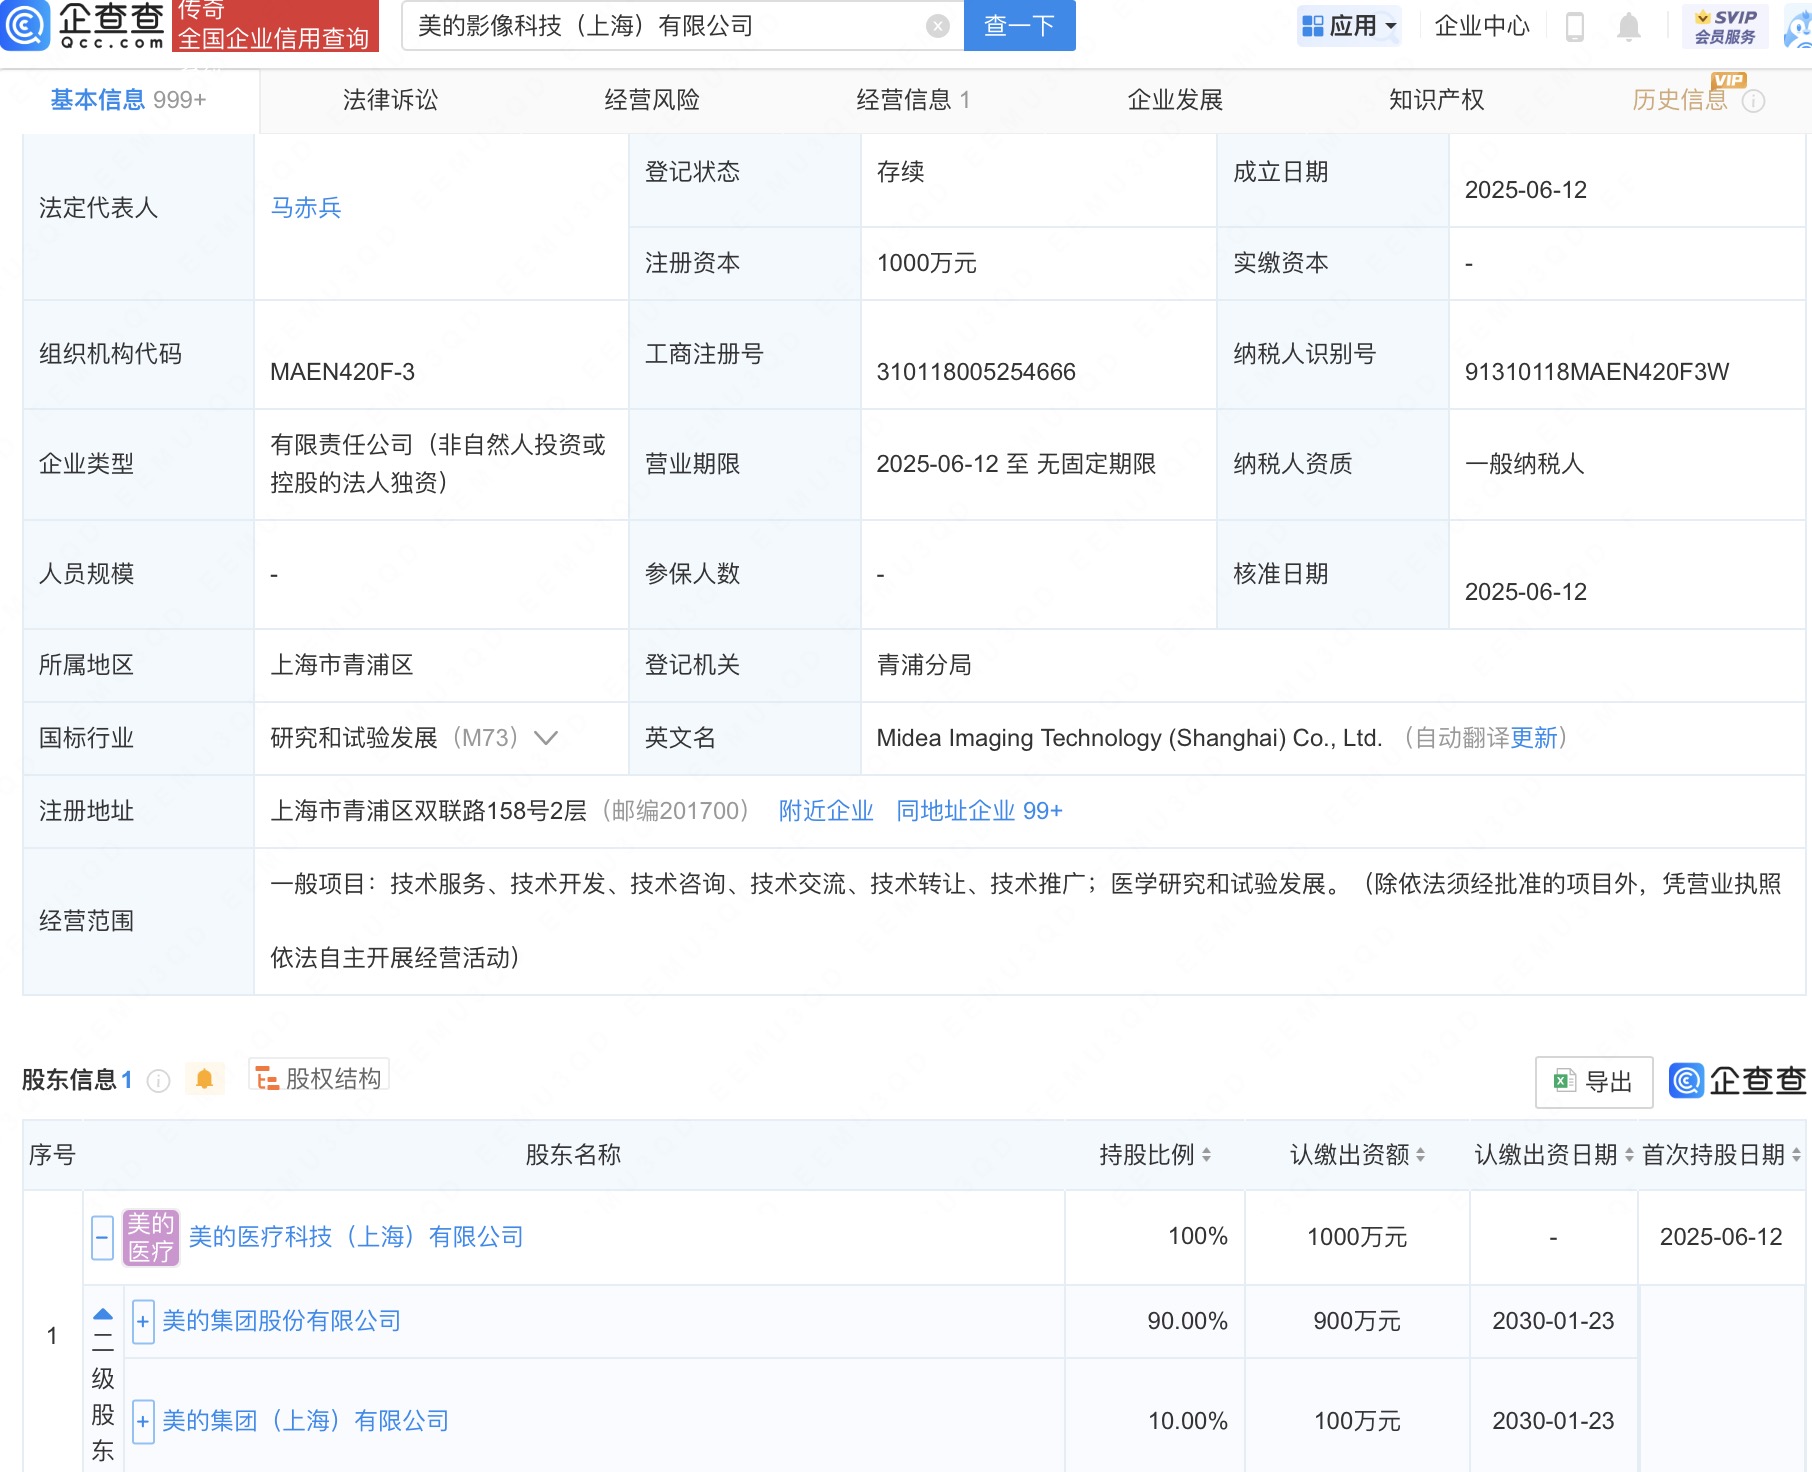Switch to the 知识产权 tab

(1436, 101)
